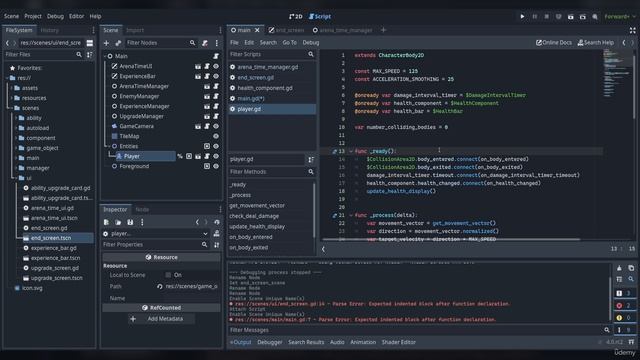
Task: Open the Debug menu in top bar
Action: coord(55,16)
